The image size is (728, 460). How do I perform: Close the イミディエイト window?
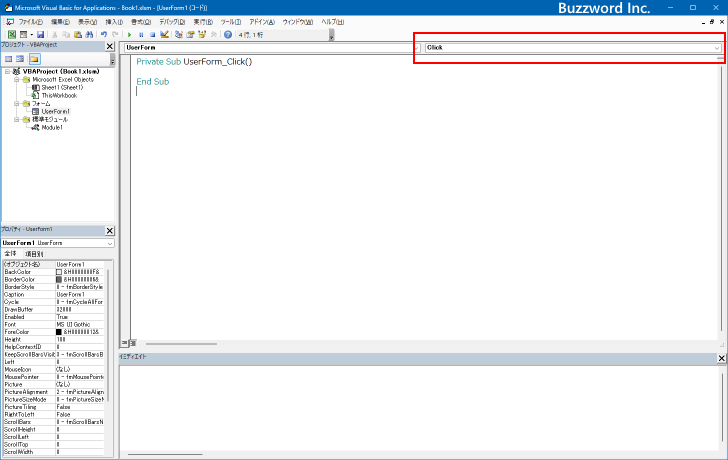(722, 358)
